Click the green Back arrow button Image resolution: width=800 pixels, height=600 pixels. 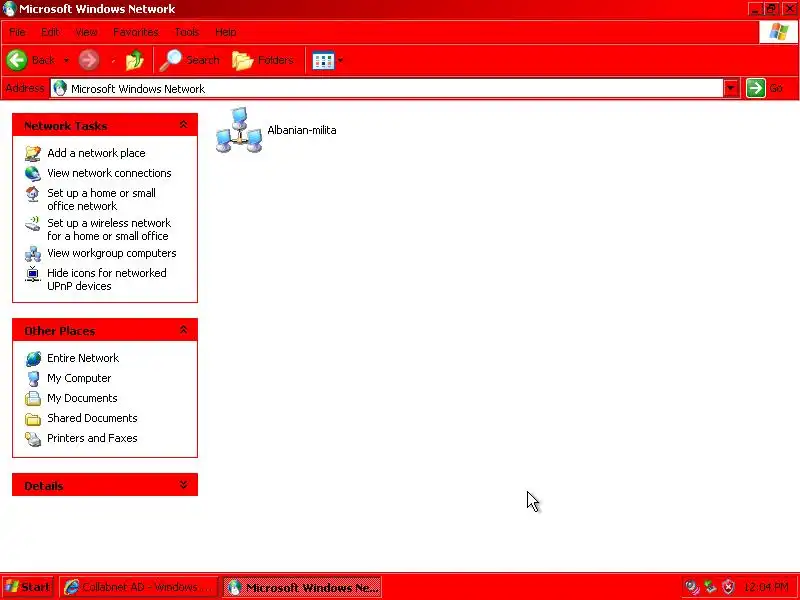tap(17, 60)
